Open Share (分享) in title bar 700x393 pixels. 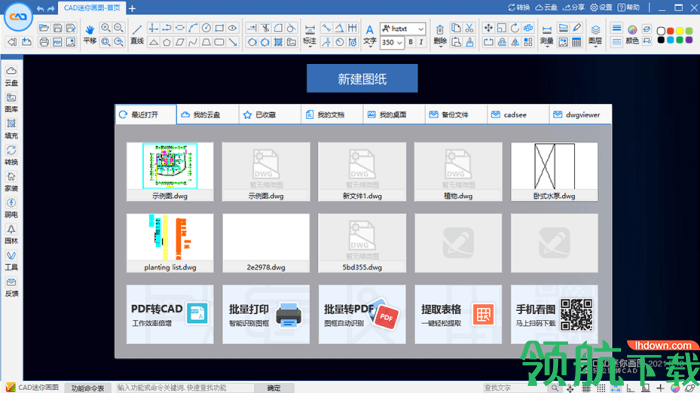(574, 8)
